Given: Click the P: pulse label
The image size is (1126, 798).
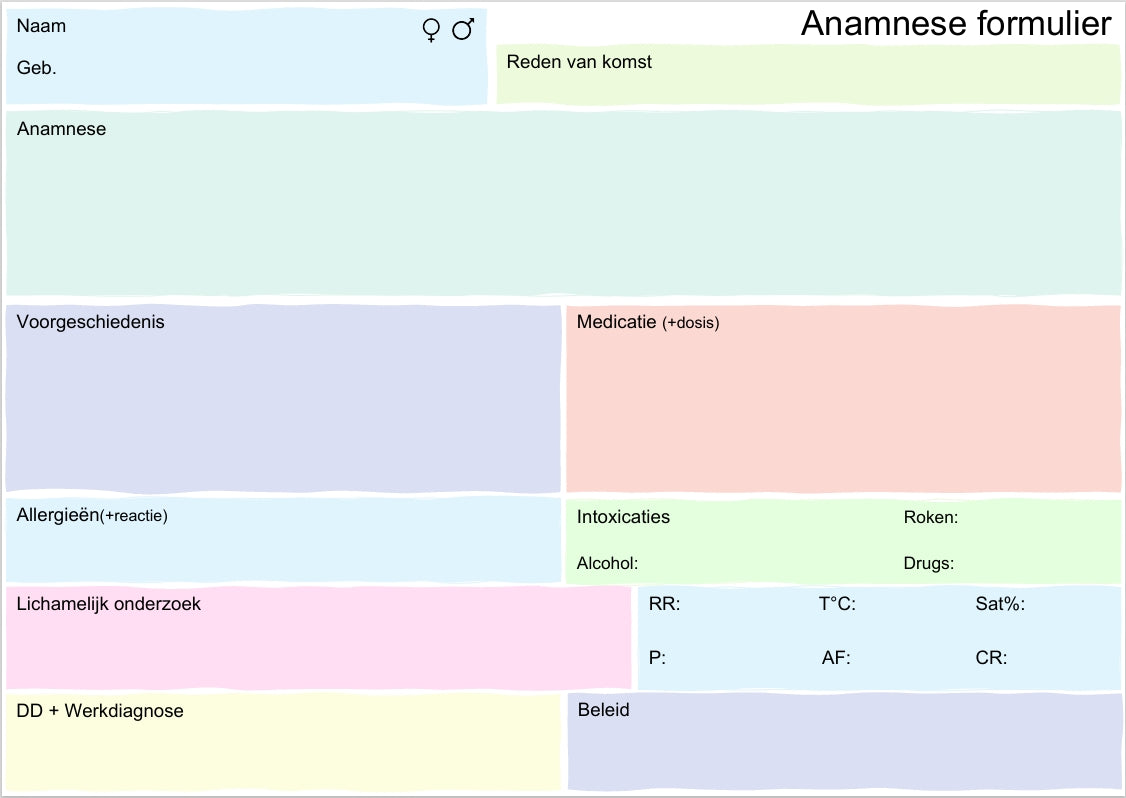Looking at the screenshot, I should 657,658.
